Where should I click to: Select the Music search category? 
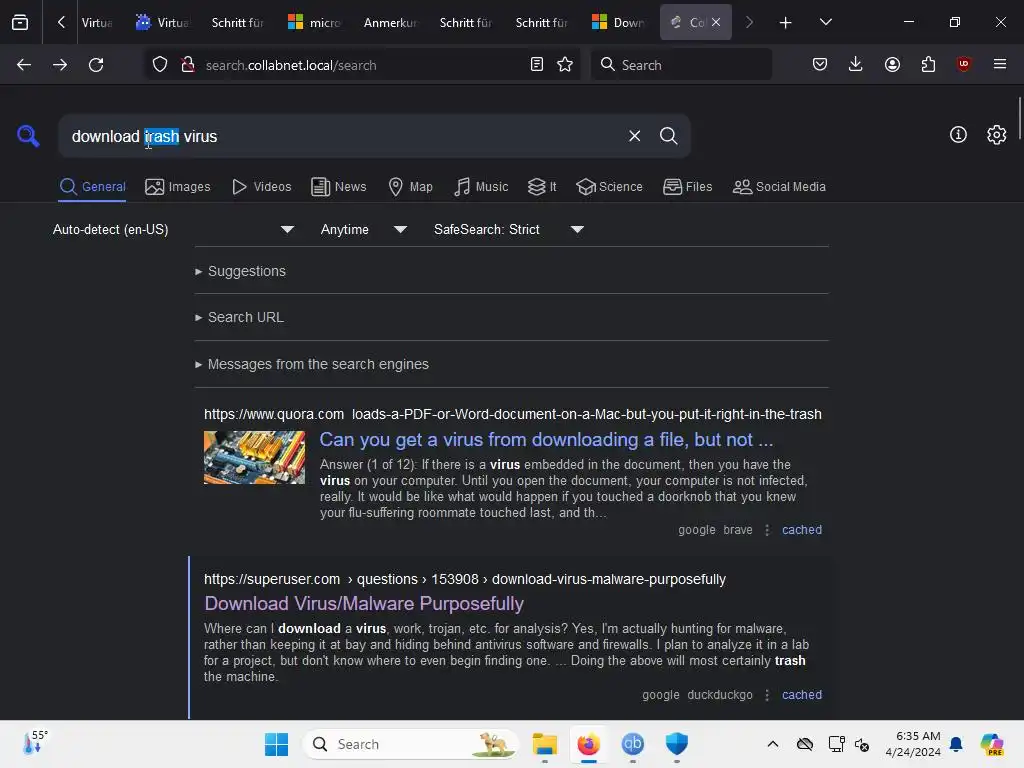[481, 187]
